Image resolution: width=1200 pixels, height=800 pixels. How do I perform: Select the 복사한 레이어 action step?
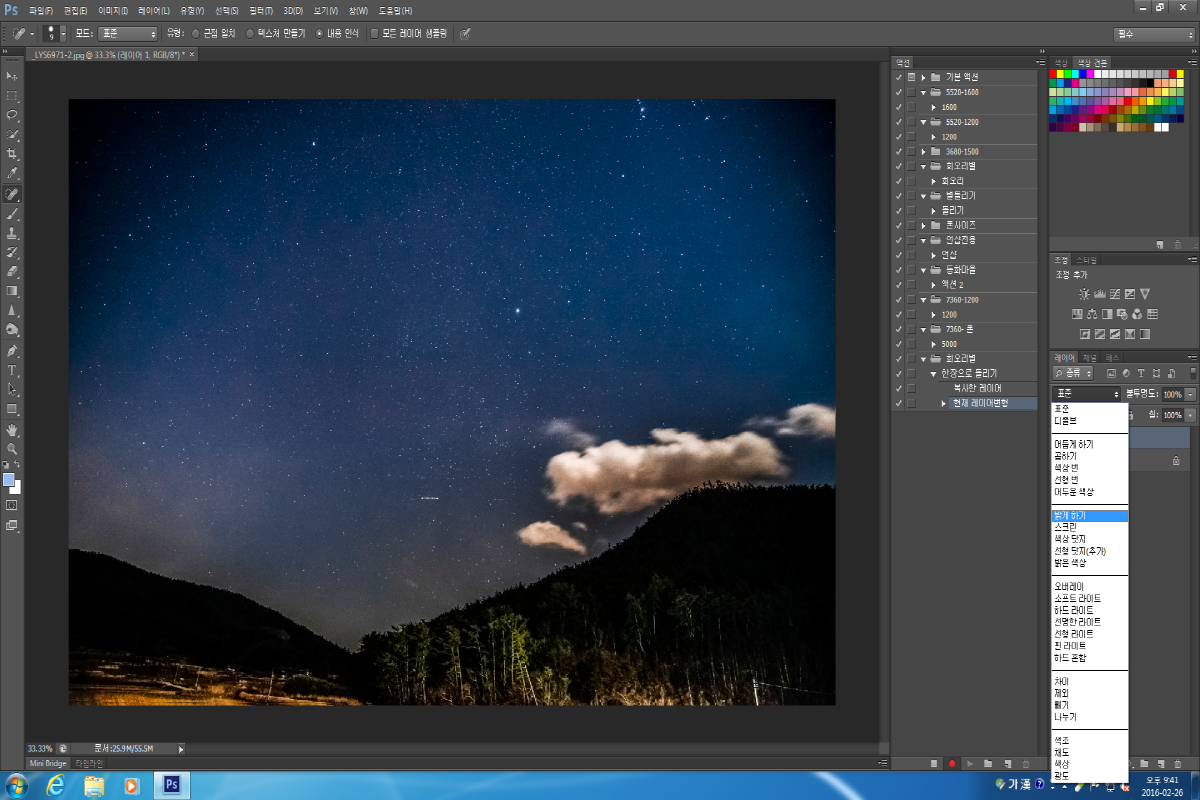click(x=977, y=388)
